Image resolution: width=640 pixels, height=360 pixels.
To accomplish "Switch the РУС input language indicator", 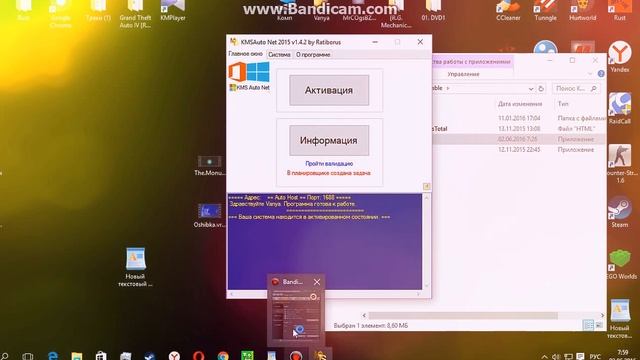I will point(595,356).
